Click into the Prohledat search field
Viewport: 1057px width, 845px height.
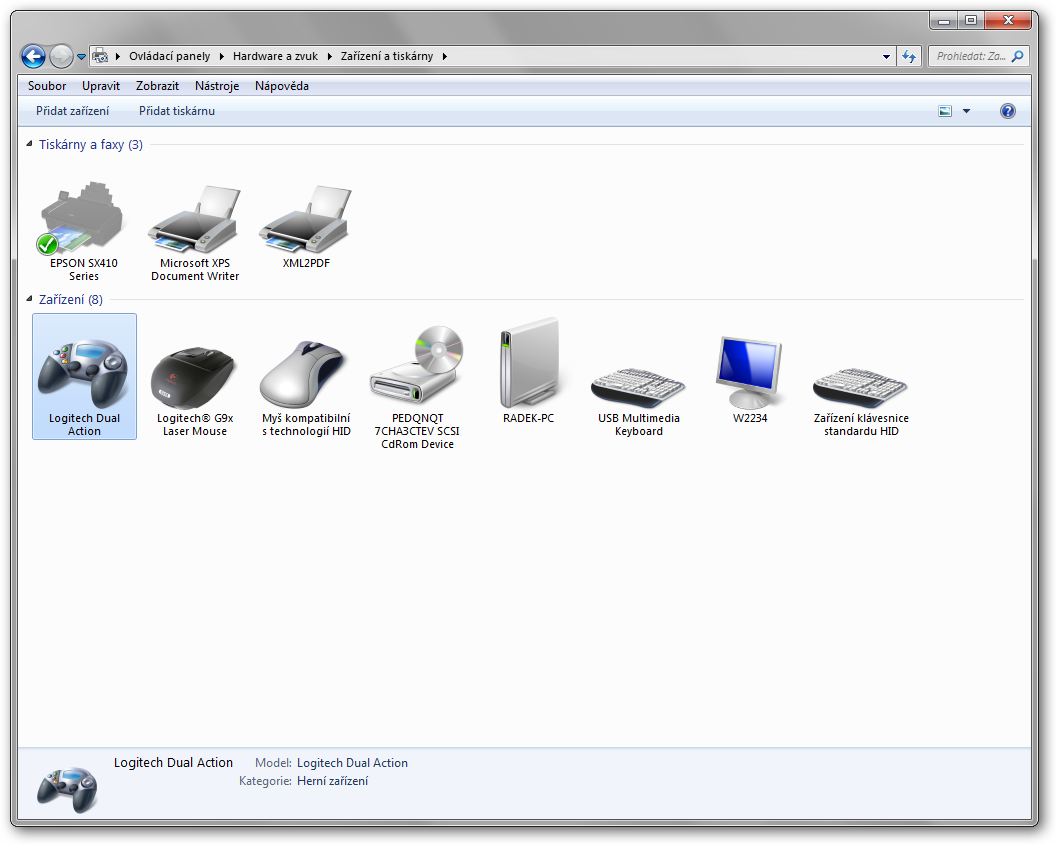[x=970, y=57]
